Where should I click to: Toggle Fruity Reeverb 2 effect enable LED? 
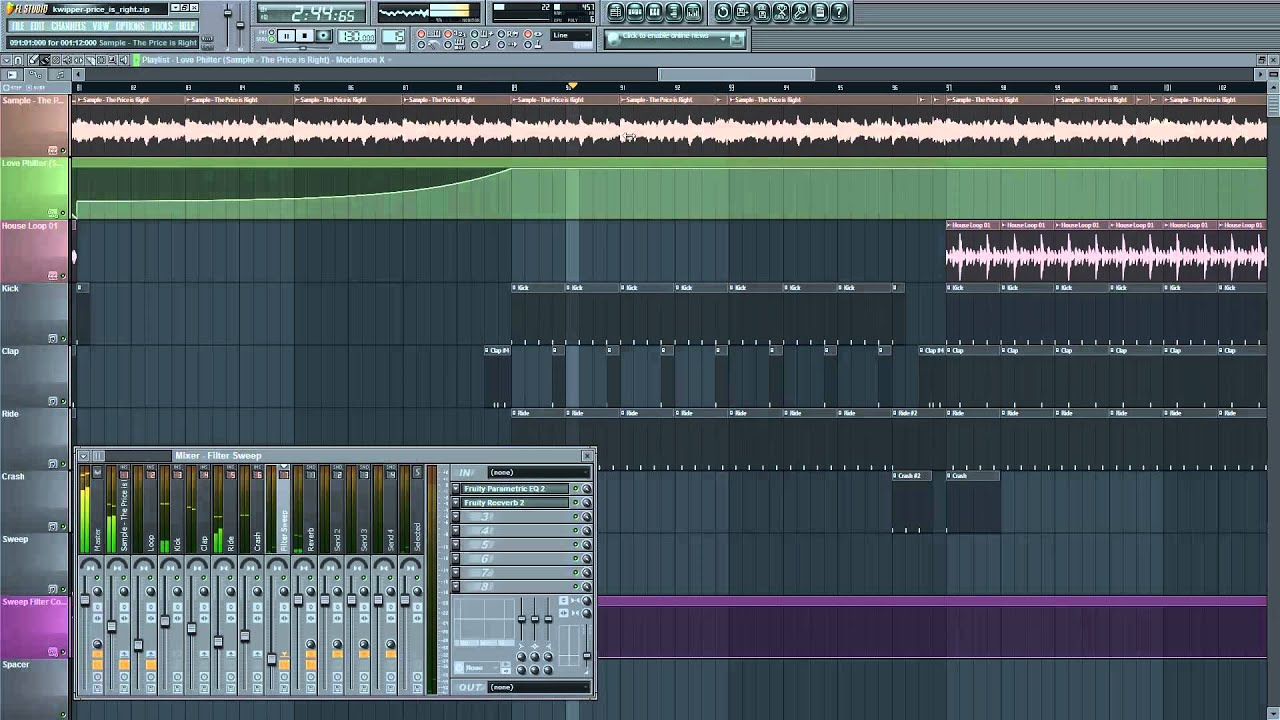tap(575, 502)
